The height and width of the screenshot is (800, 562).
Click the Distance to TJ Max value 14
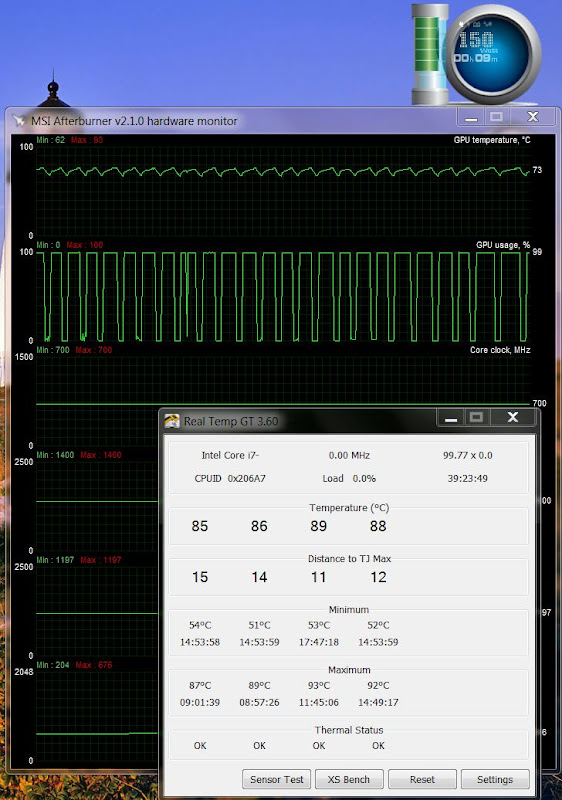259,577
